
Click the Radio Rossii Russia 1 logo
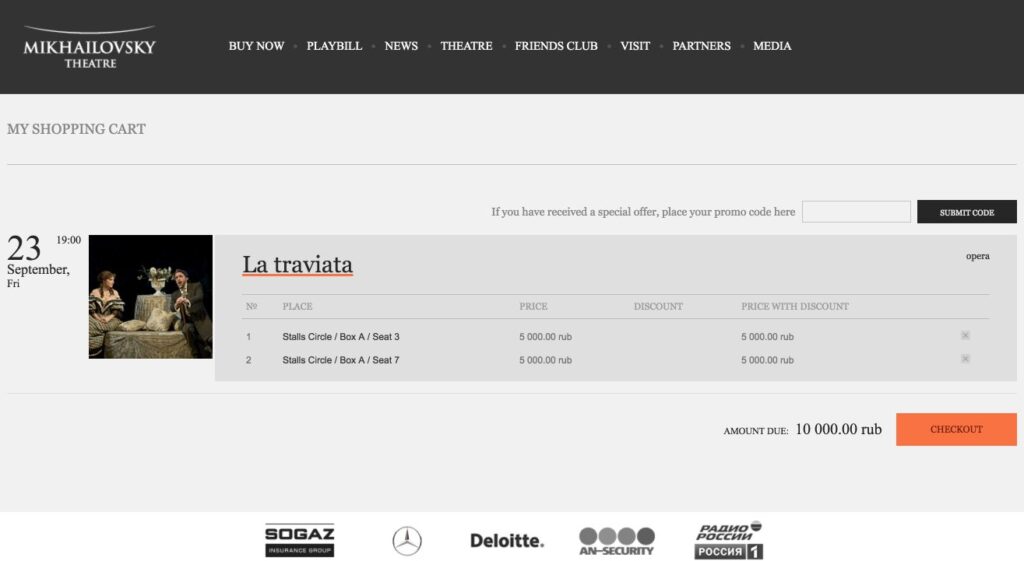pyautogui.click(x=729, y=540)
